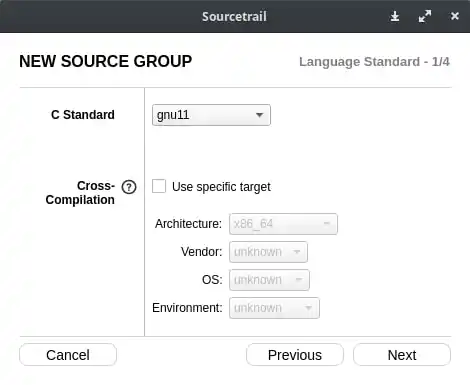Open the Environment unknown dropdown
The image size is (470, 385).
click(x=274, y=308)
